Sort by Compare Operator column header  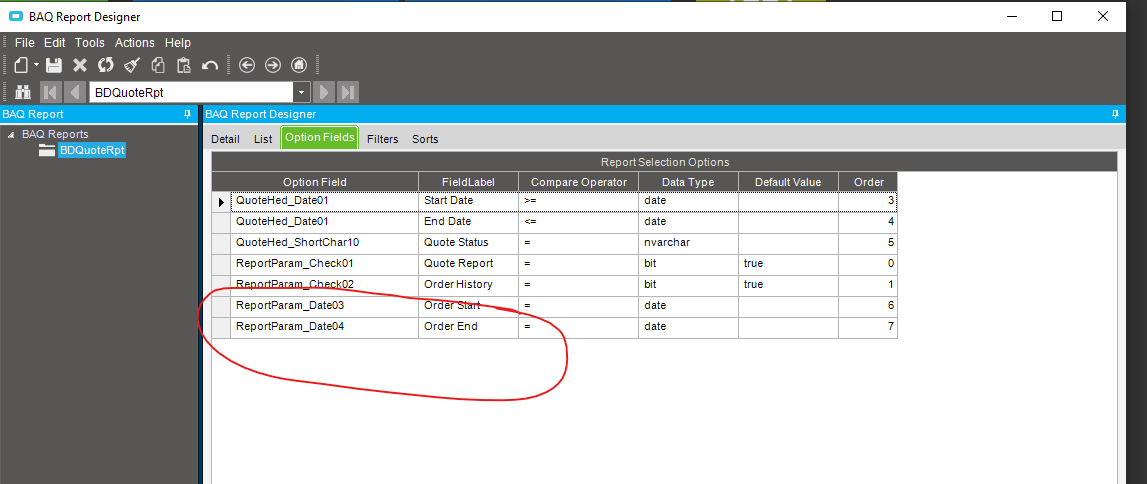tap(579, 182)
